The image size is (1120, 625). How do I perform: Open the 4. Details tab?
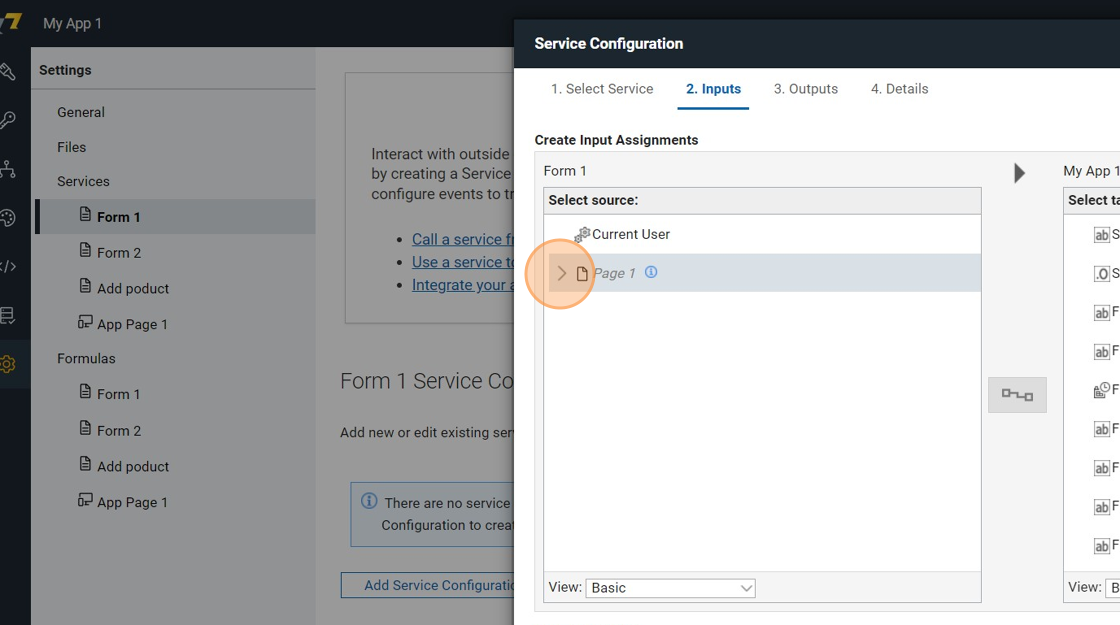point(899,89)
